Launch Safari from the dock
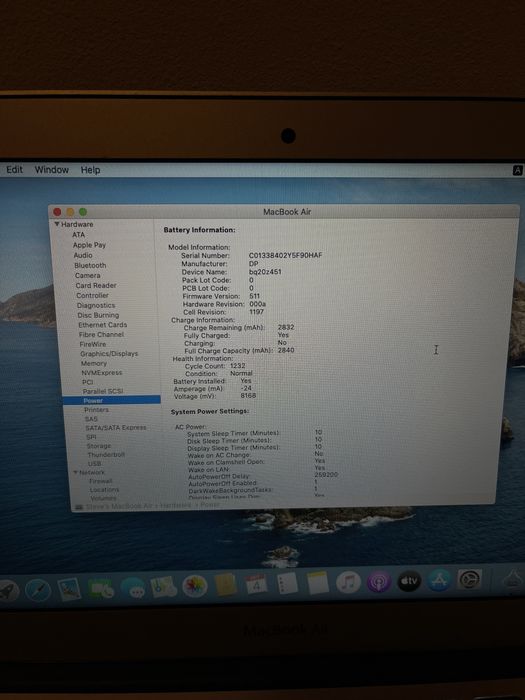 click(x=38, y=590)
